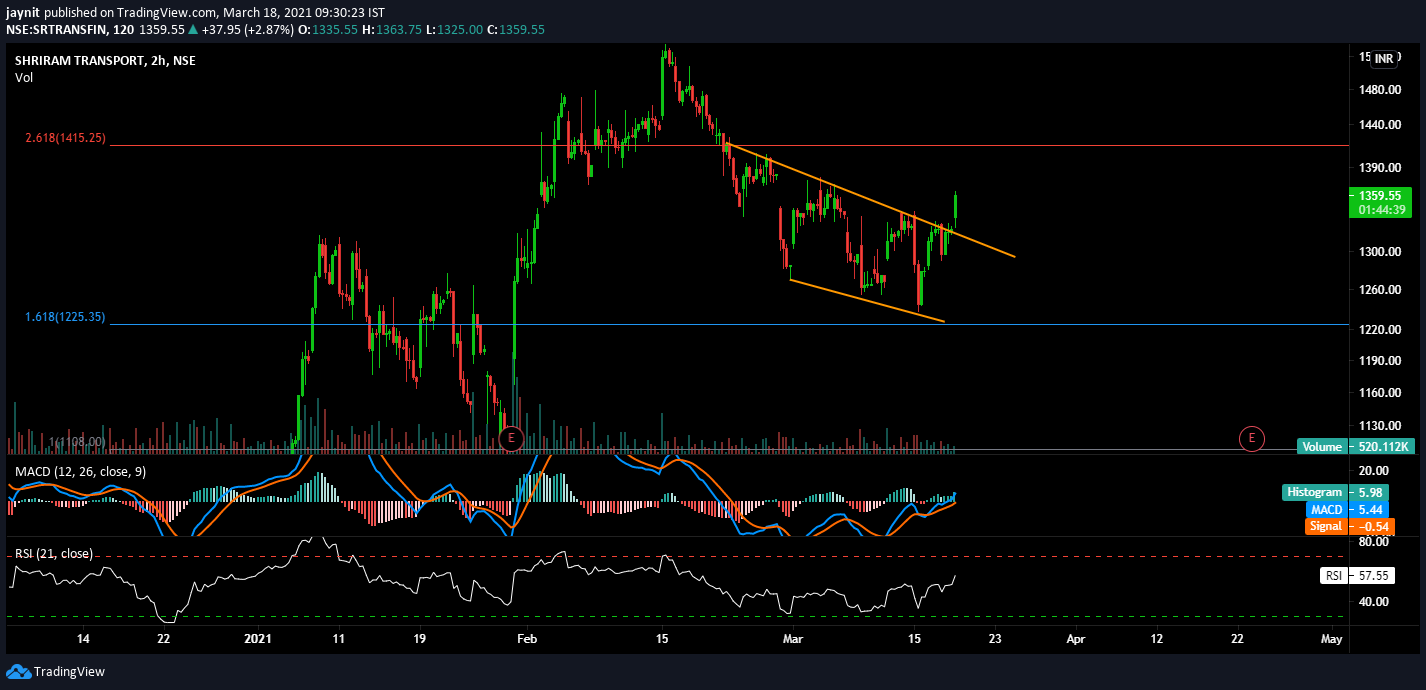This screenshot has width=1426, height=690.
Task: Click the 11 date label on the time axis
Action: 338,638
